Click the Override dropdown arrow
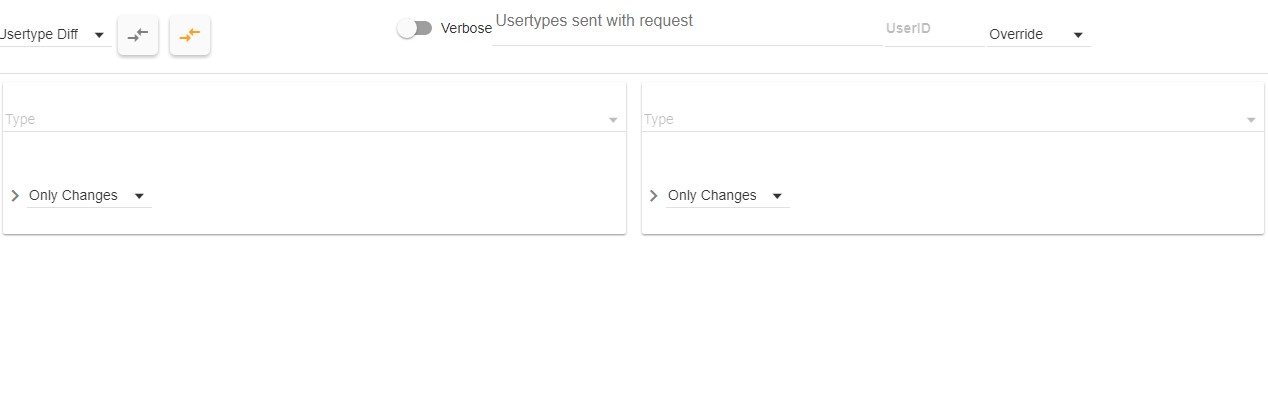Screen dimensions: 1268x417 click(x=1078, y=35)
